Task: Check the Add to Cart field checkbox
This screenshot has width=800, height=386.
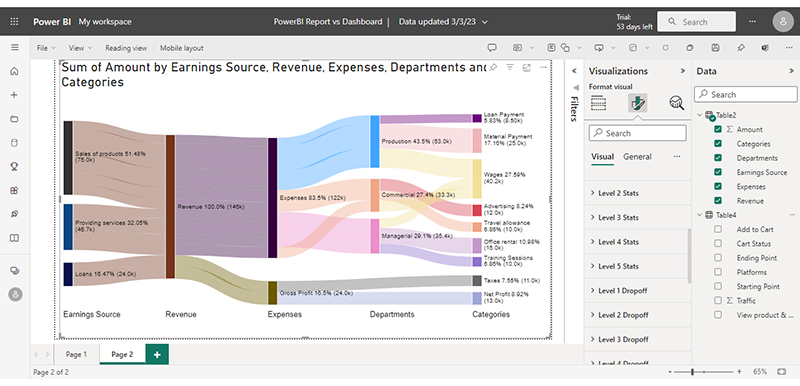Action: point(718,229)
